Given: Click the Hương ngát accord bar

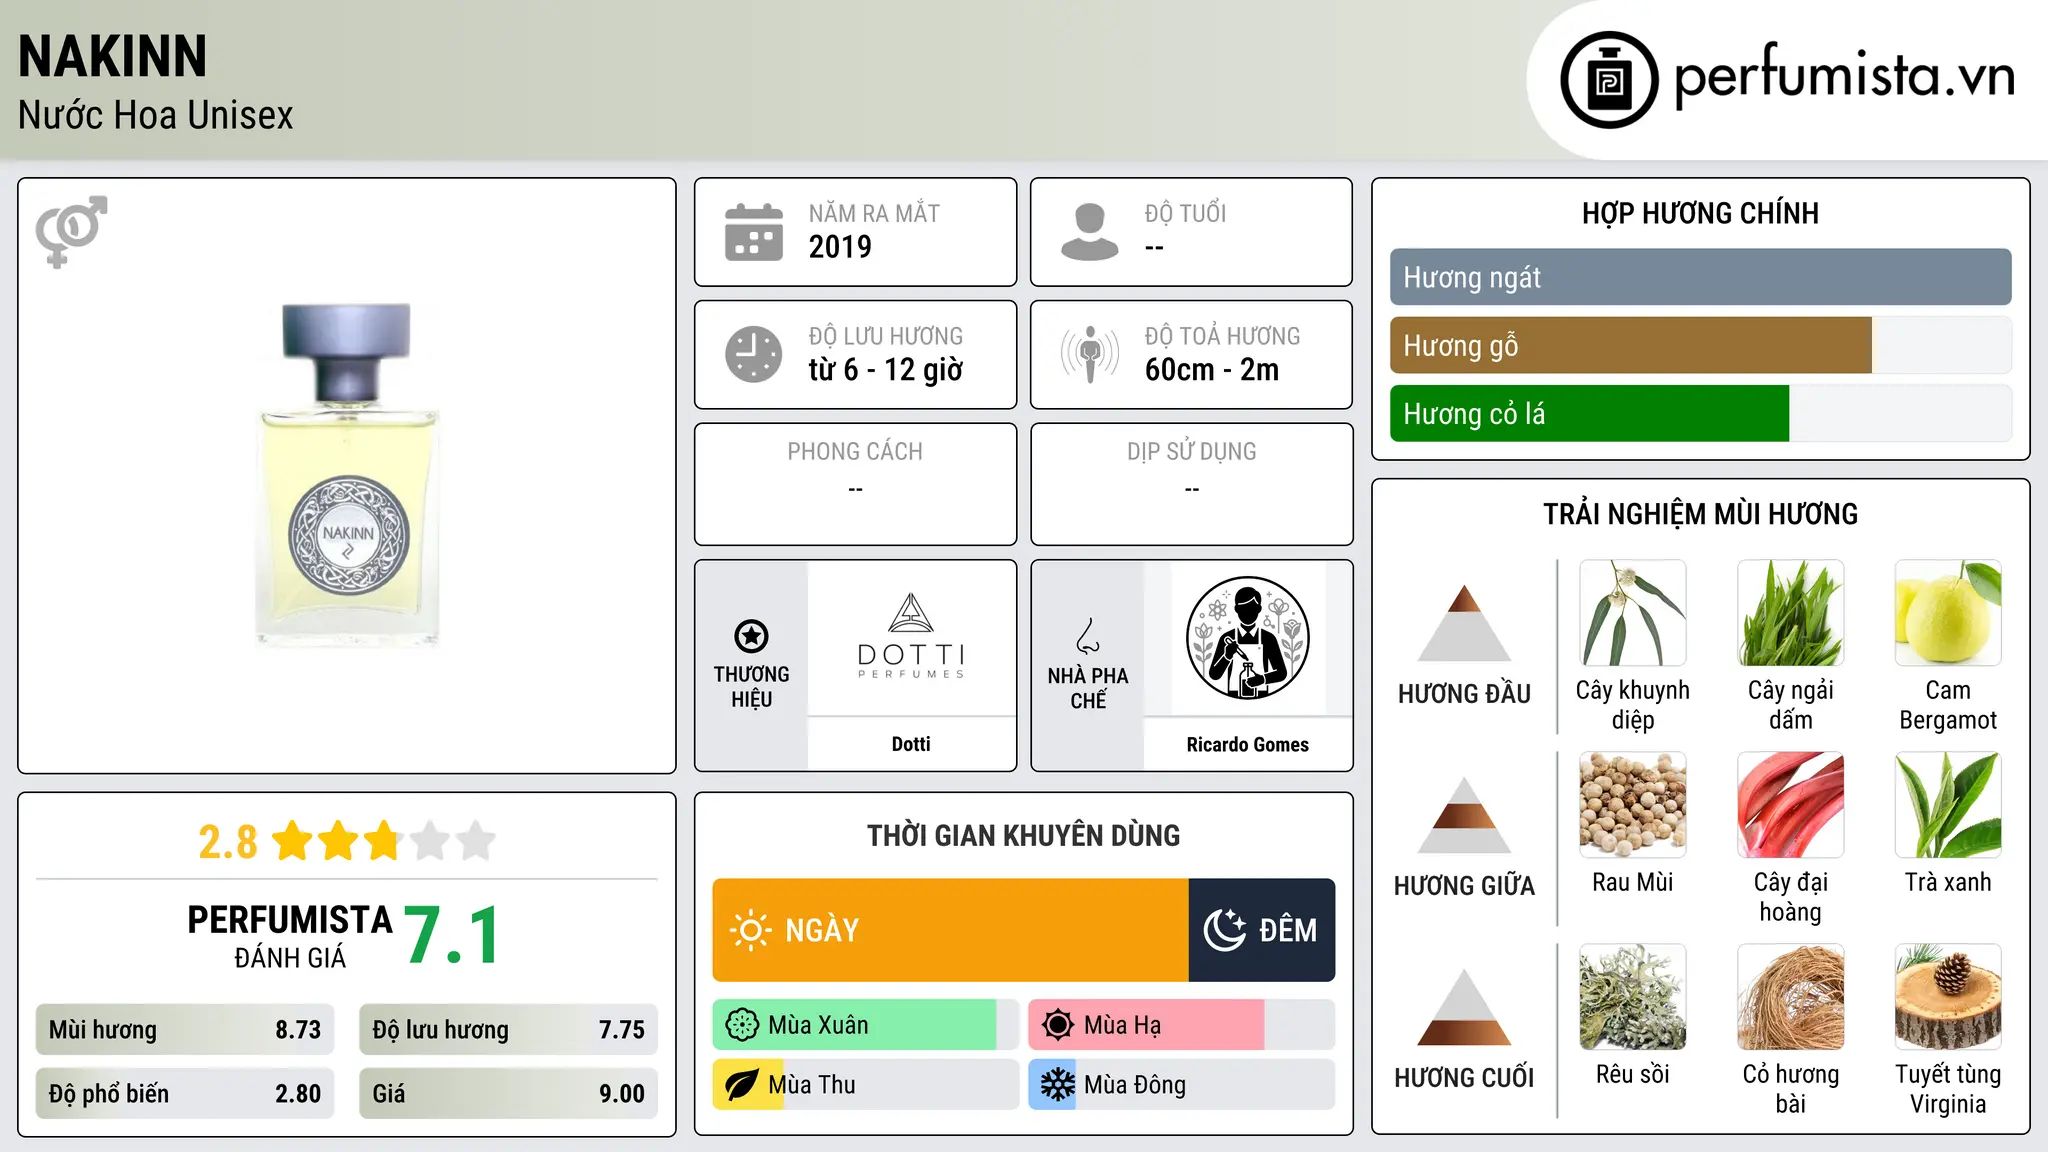Looking at the screenshot, I should point(1700,277).
